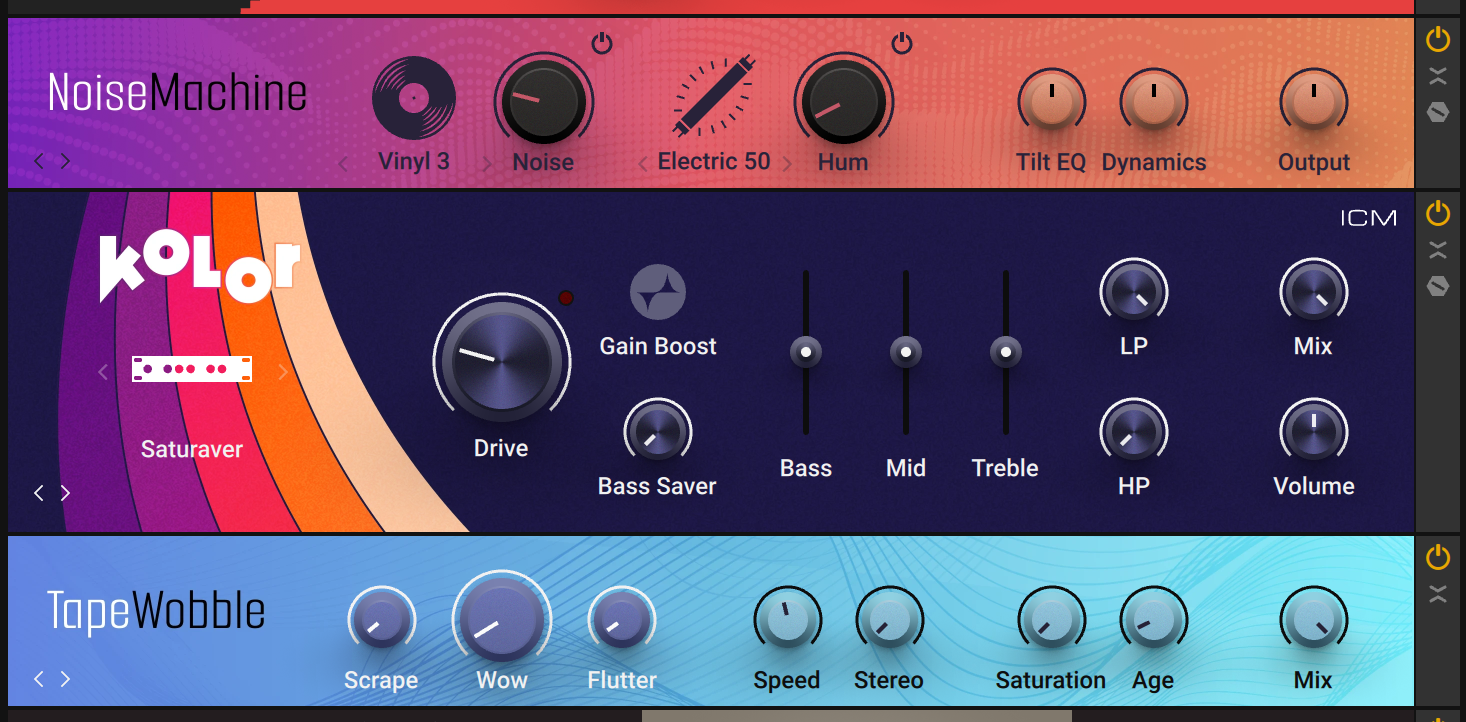Click the Scrape knob
Image resolution: width=1466 pixels, height=722 pixels.
381,620
